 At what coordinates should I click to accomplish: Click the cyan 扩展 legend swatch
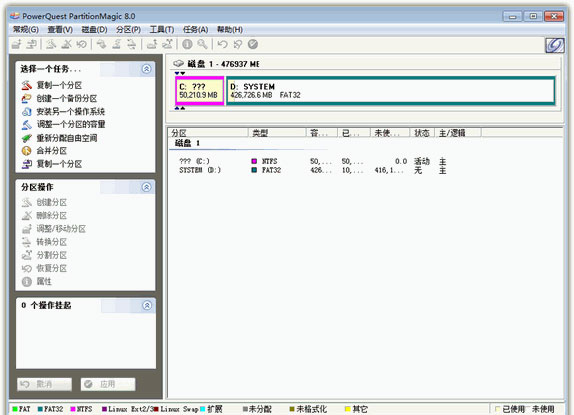coord(202,409)
